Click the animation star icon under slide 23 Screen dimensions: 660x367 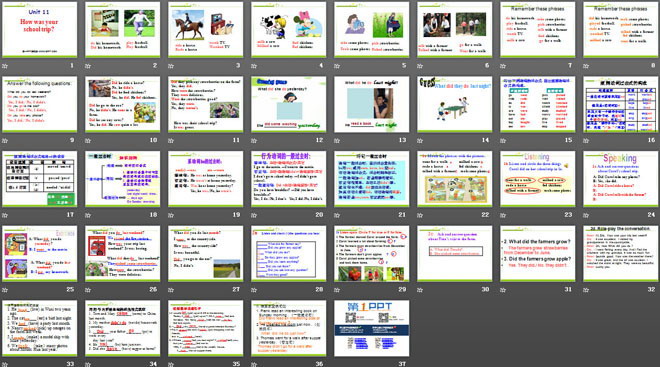tap(503, 215)
